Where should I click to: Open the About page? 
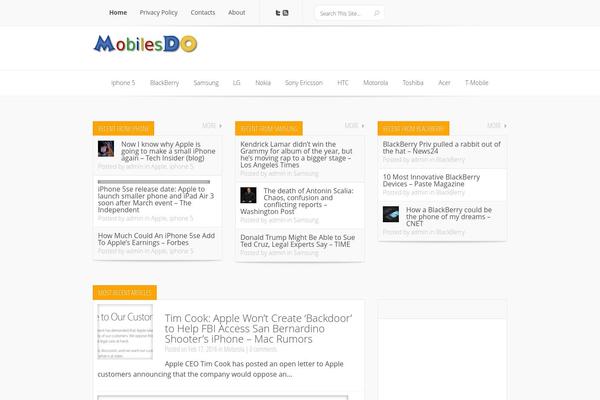237,13
